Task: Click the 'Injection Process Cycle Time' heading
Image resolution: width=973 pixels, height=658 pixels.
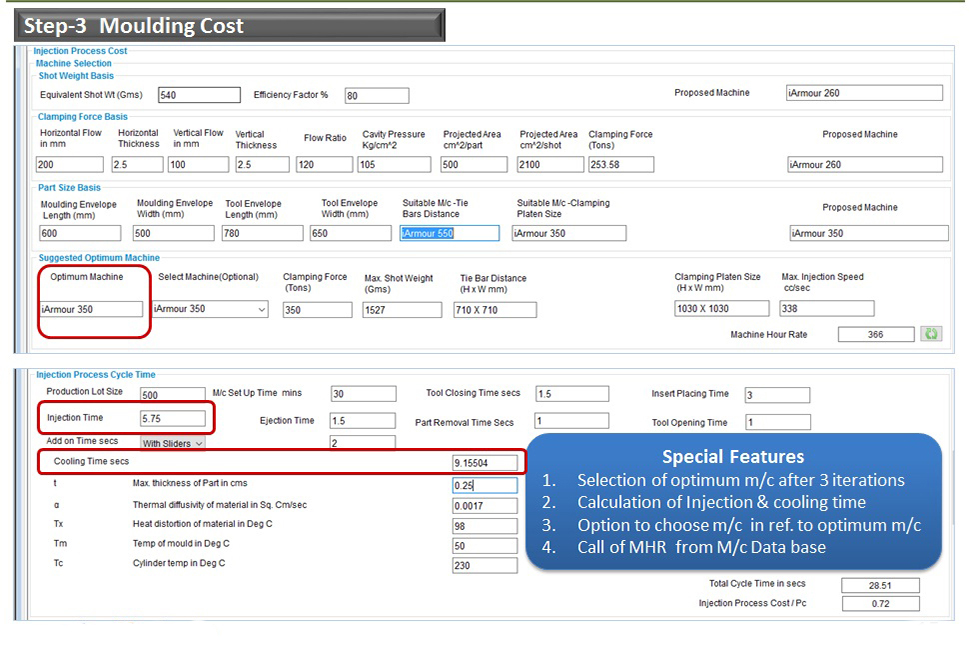Action: pyautogui.click(x=96, y=375)
